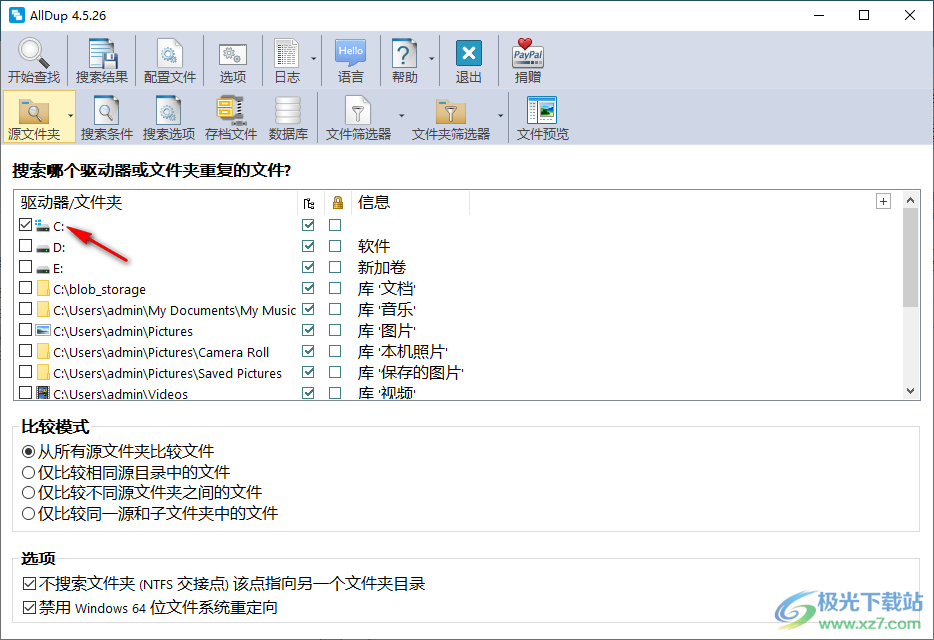The image size is (934, 640).
Task: Click the Pictures library icon
Action: click(x=42, y=330)
